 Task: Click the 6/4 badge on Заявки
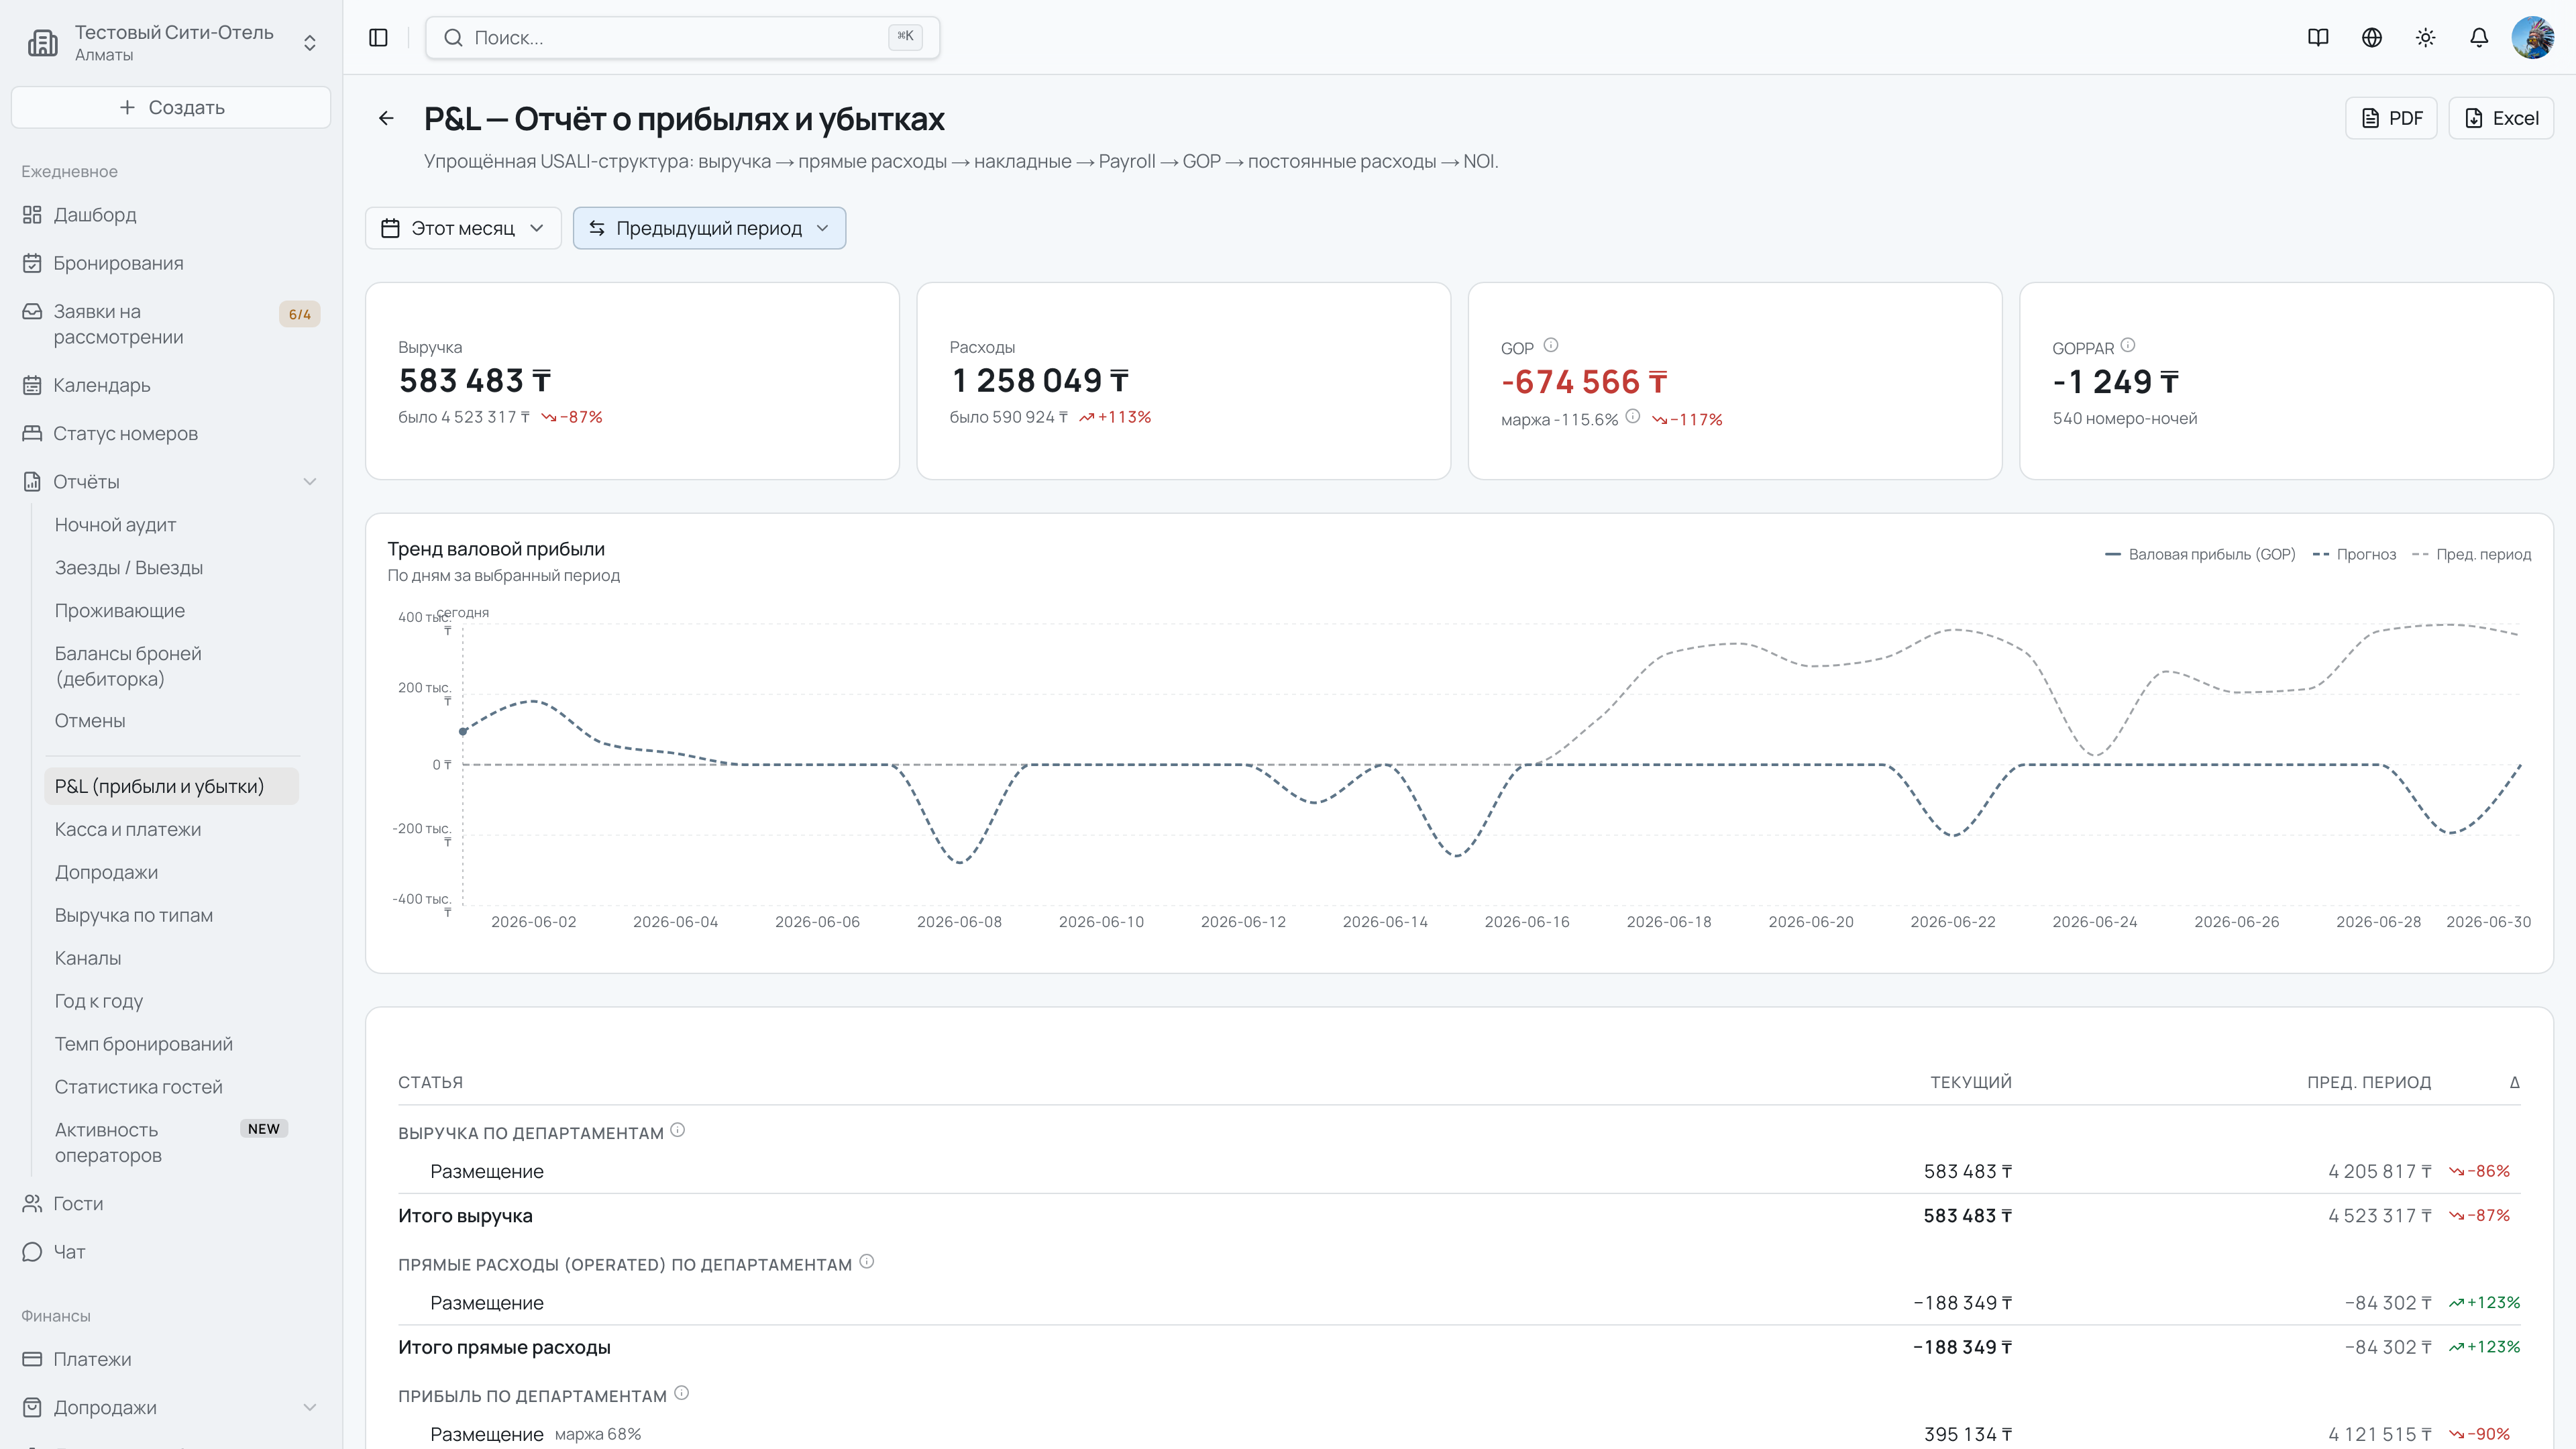pyautogui.click(x=300, y=314)
